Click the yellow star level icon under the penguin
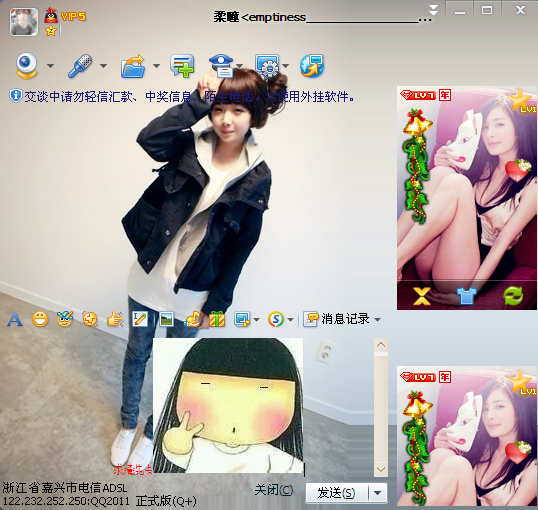This screenshot has width=538, height=510. 51,31
